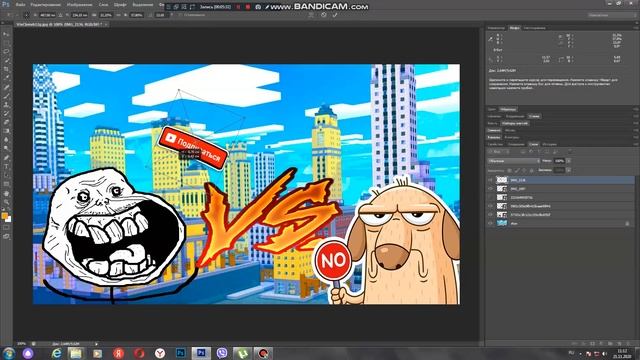Hide the second layer in Layers panel
The width and height of the screenshot is (640, 360).
tap(490, 189)
